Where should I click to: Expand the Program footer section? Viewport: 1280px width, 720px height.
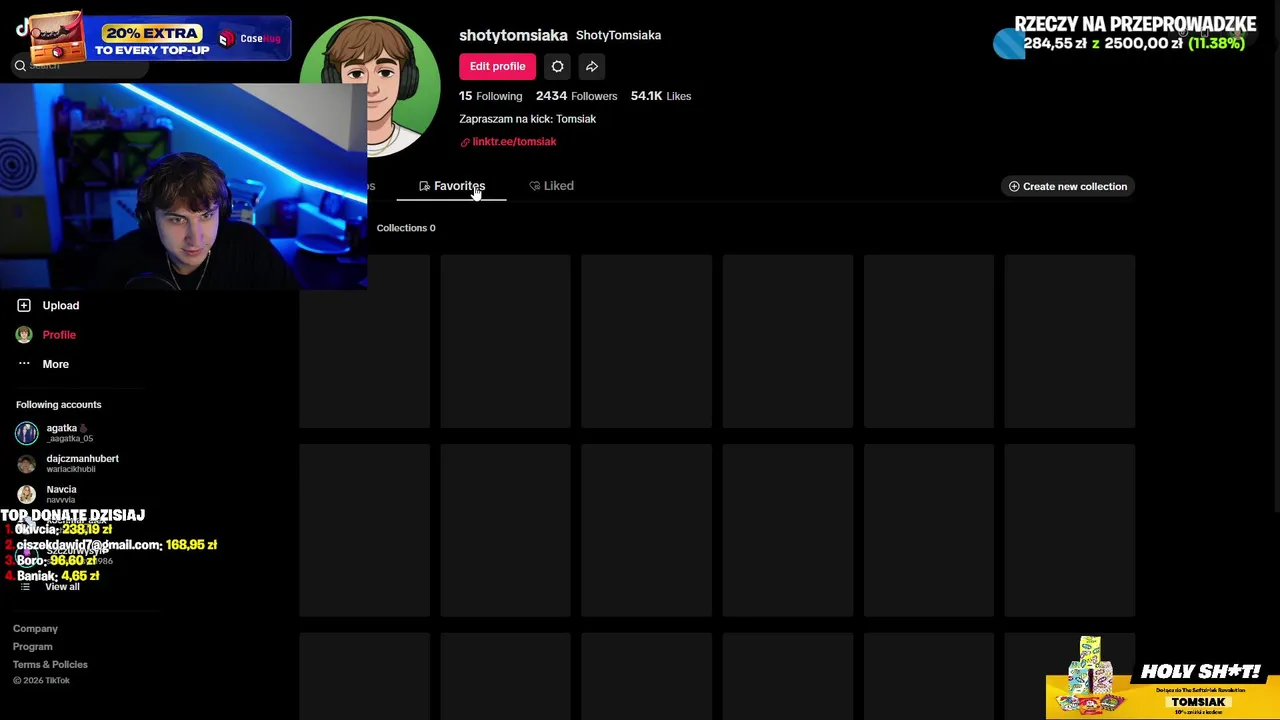pyautogui.click(x=32, y=647)
